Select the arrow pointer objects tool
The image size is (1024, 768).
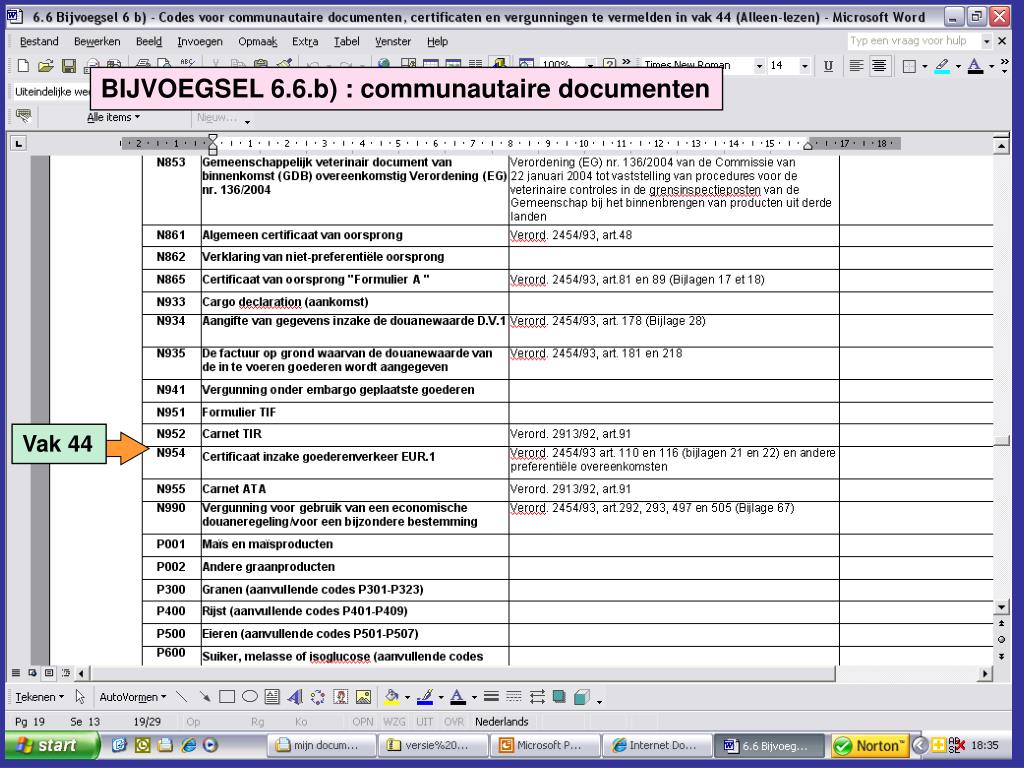pyautogui.click(x=80, y=697)
